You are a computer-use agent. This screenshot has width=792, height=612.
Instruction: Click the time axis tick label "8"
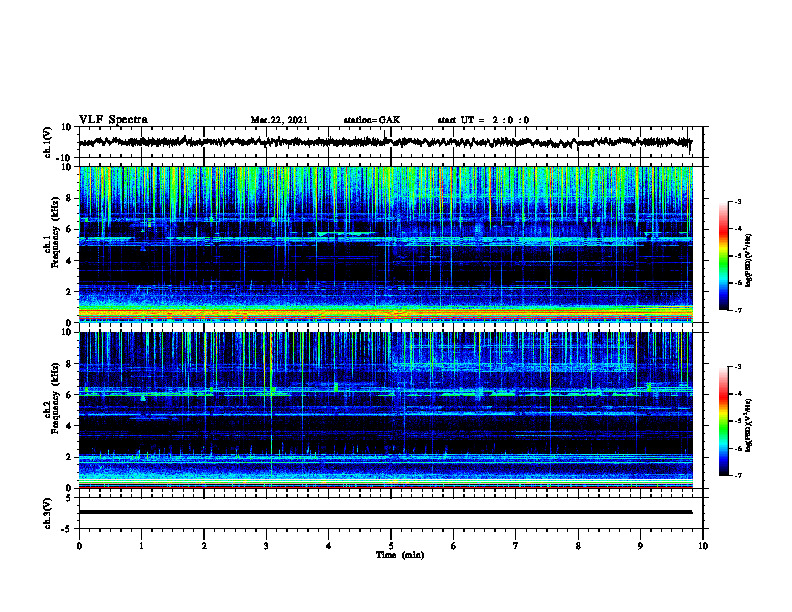[578, 546]
